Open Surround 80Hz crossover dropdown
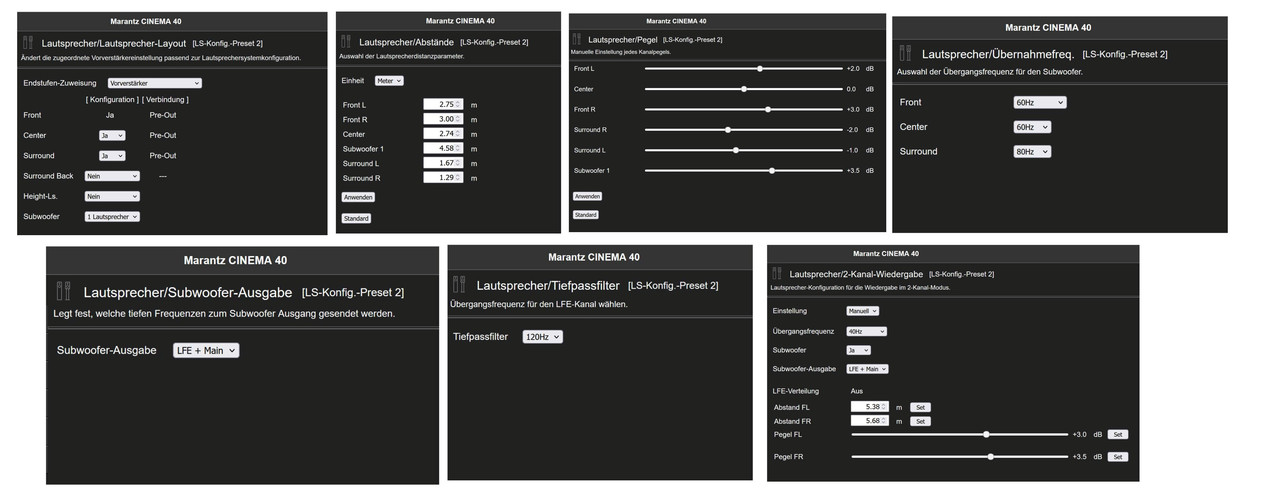Screen dimensions: 1280x503 (1032, 151)
